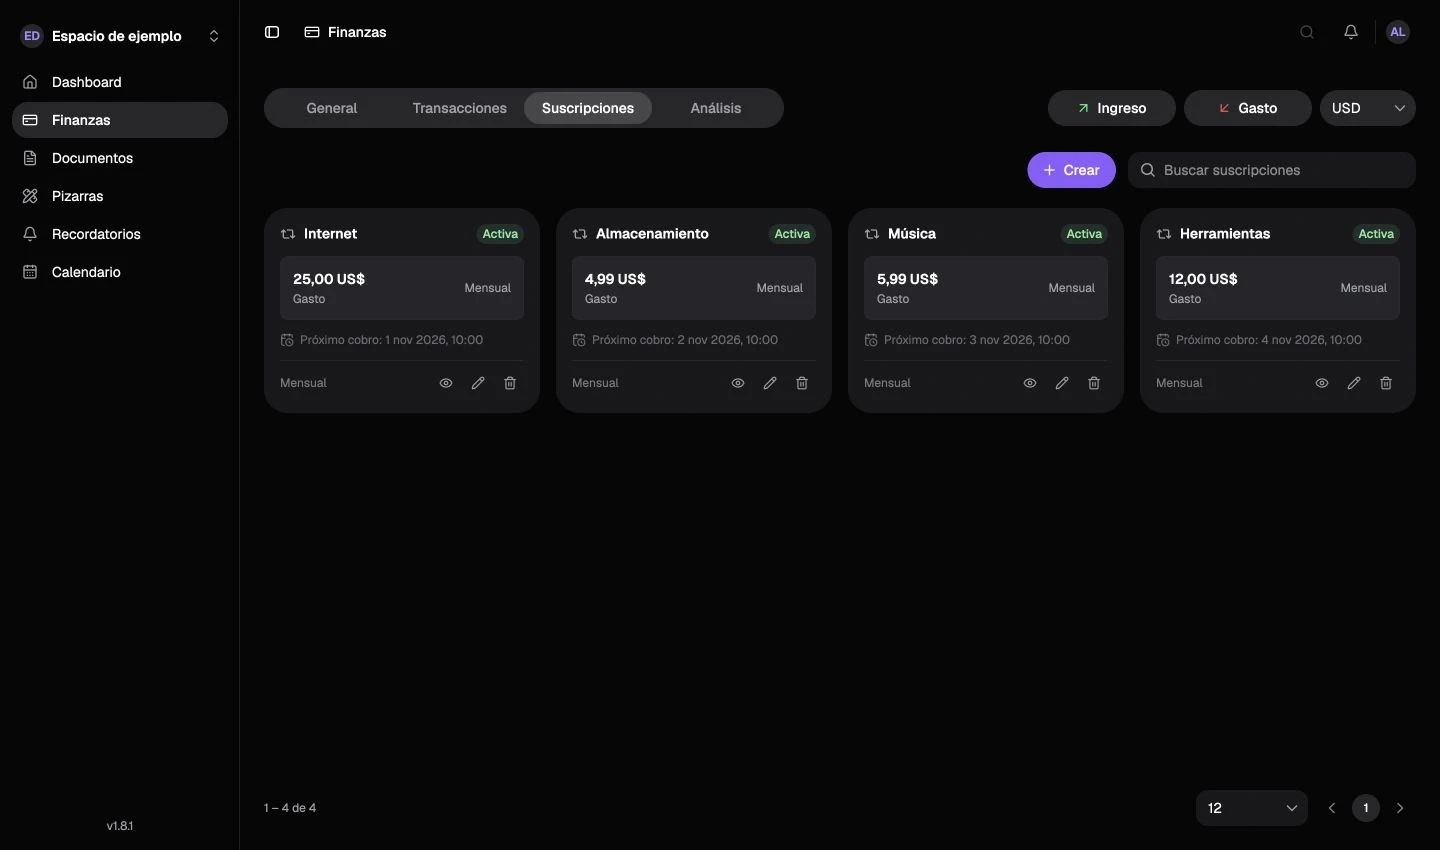
Task: Toggle the sidebar panel icon
Action: (x=272, y=32)
